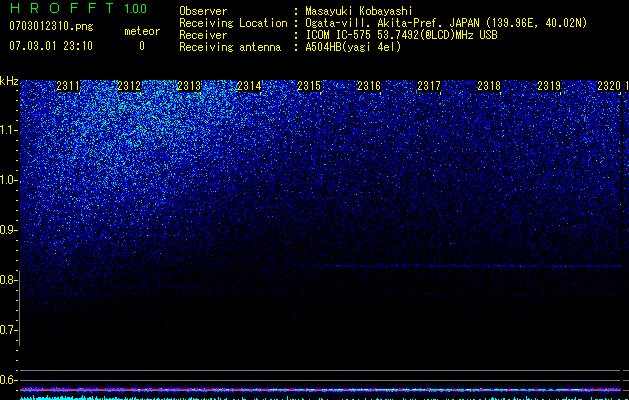The width and height of the screenshot is (629, 400).
Task: Click the 1.0 frequency tick label
Action: tap(8, 181)
